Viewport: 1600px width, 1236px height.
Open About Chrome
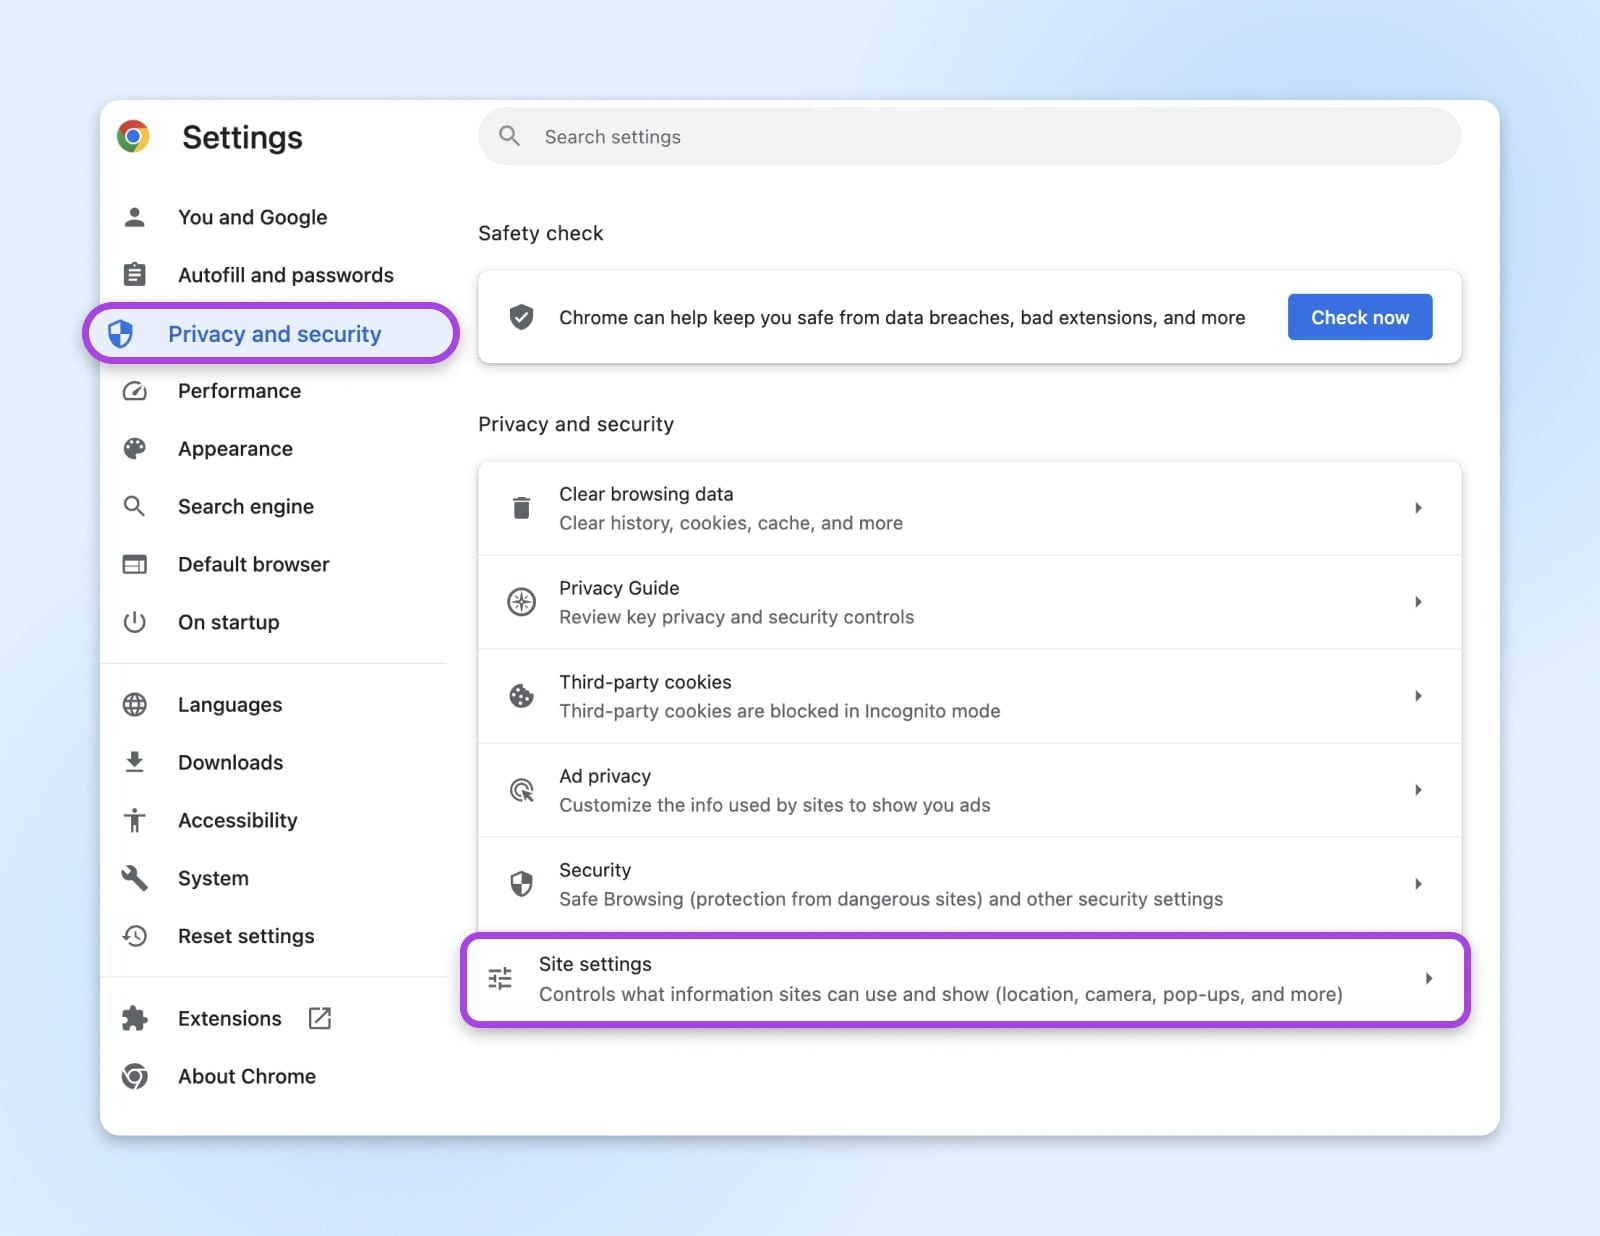click(246, 1076)
